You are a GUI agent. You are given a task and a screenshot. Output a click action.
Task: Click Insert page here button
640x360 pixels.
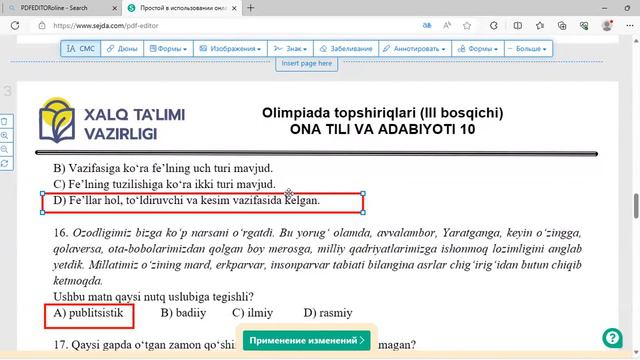coord(307,64)
